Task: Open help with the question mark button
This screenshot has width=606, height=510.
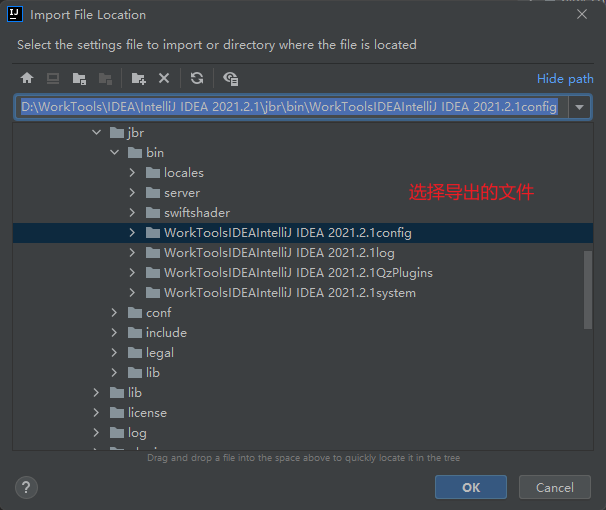Action: (x=26, y=487)
